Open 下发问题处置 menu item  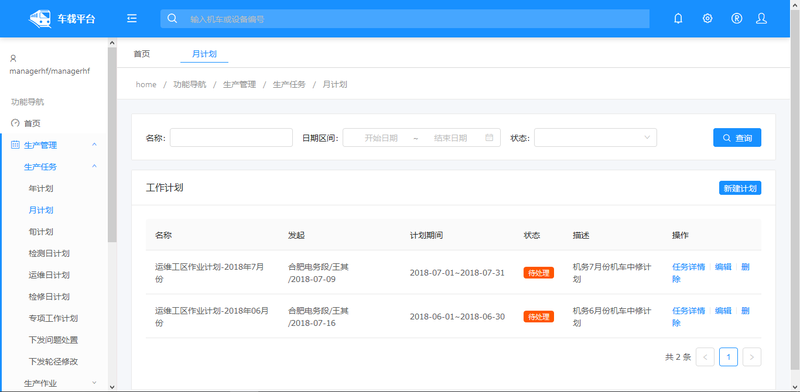pyautogui.click(x=53, y=339)
